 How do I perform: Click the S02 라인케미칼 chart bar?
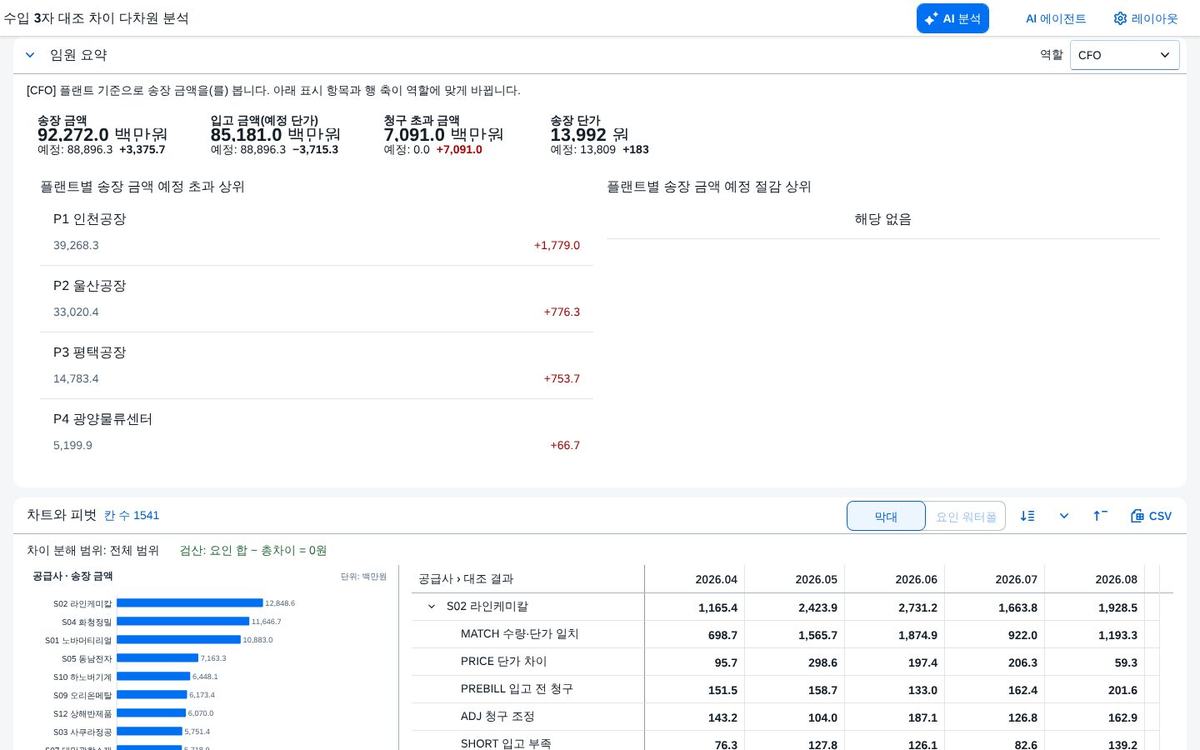(189, 603)
